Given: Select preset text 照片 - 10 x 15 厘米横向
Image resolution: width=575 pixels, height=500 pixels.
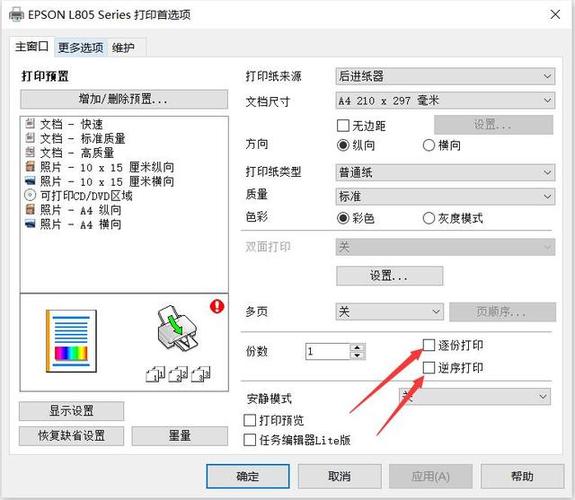Looking at the screenshot, I should click(x=107, y=181).
